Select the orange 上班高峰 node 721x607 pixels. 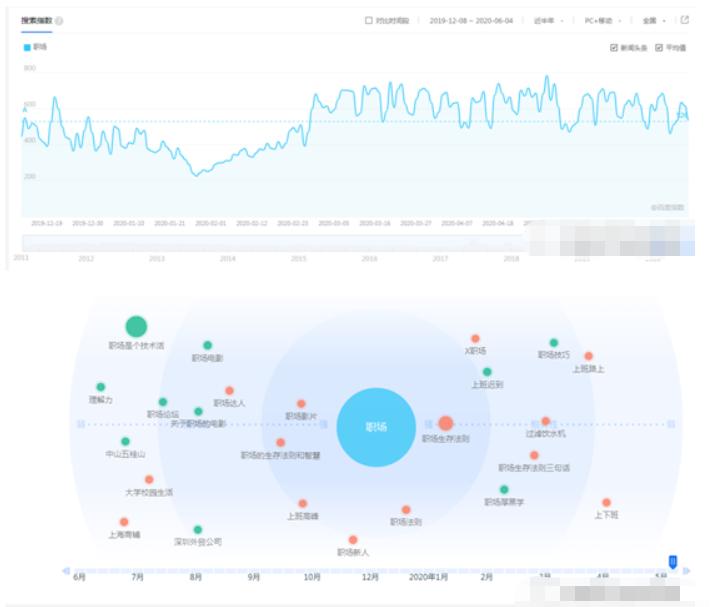tap(303, 504)
